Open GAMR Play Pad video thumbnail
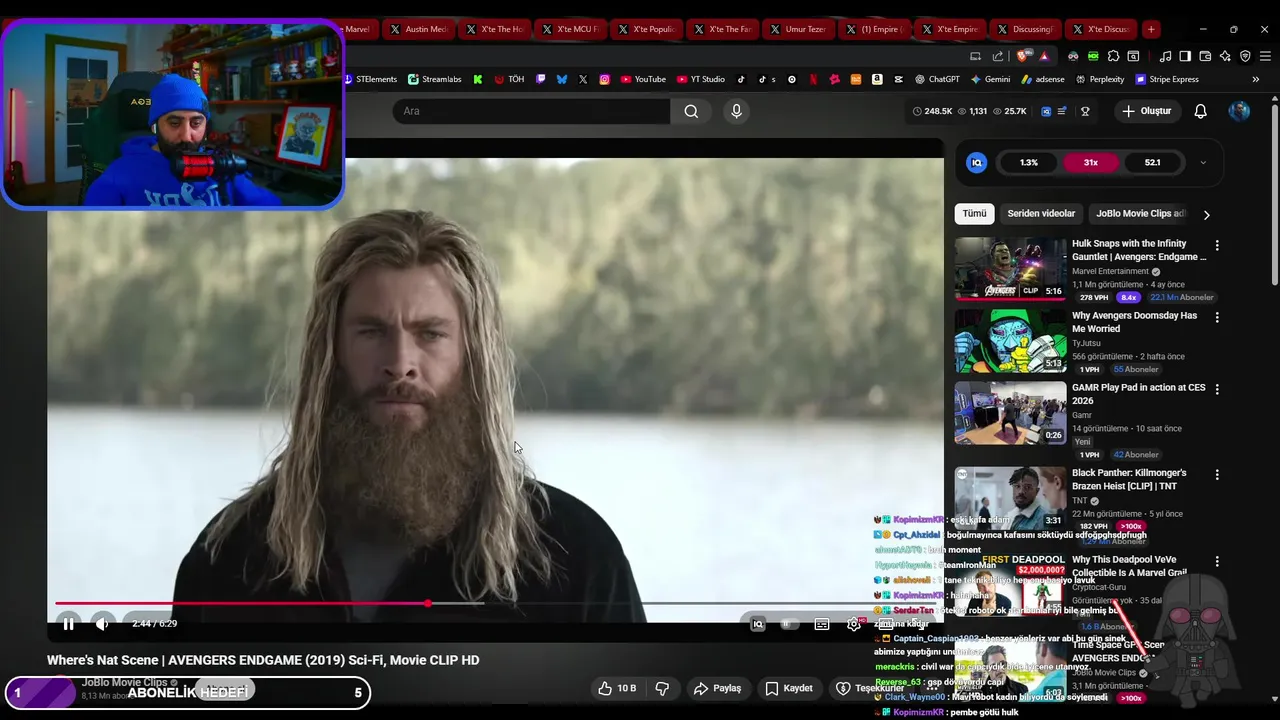Screen dimensions: 1280x720 (1010, 412)
